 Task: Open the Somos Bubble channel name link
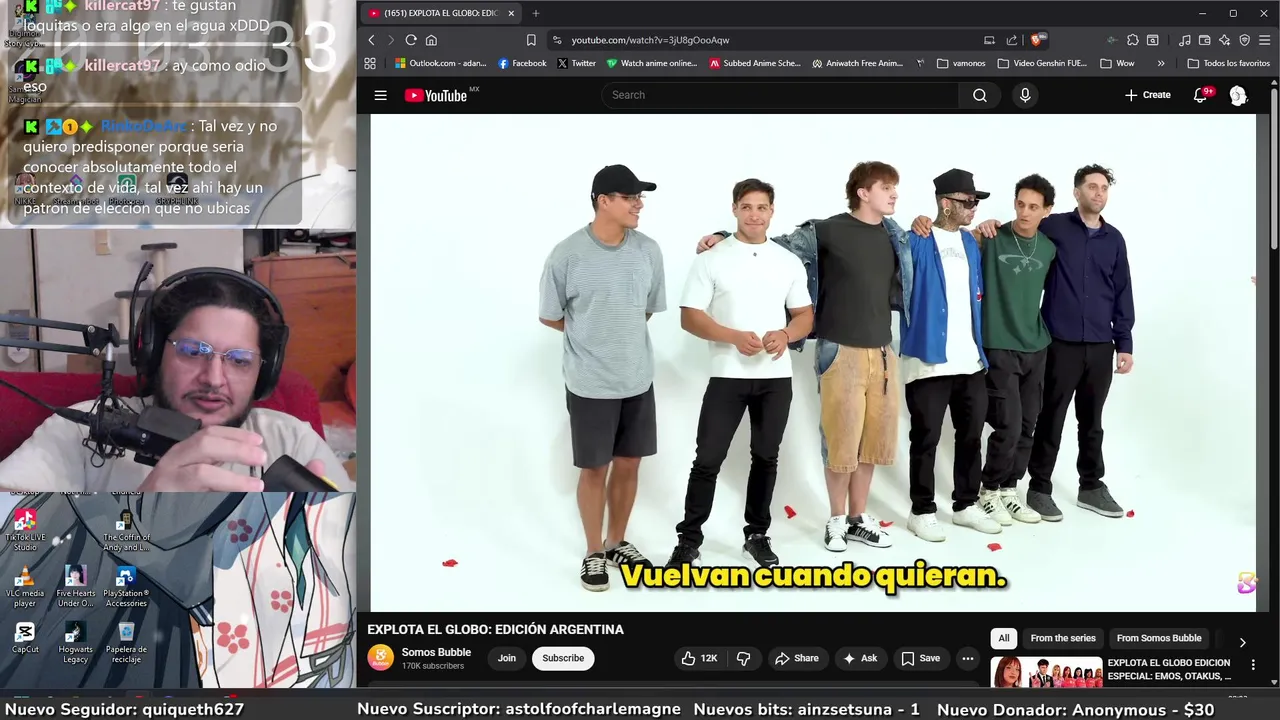(436, 652)
